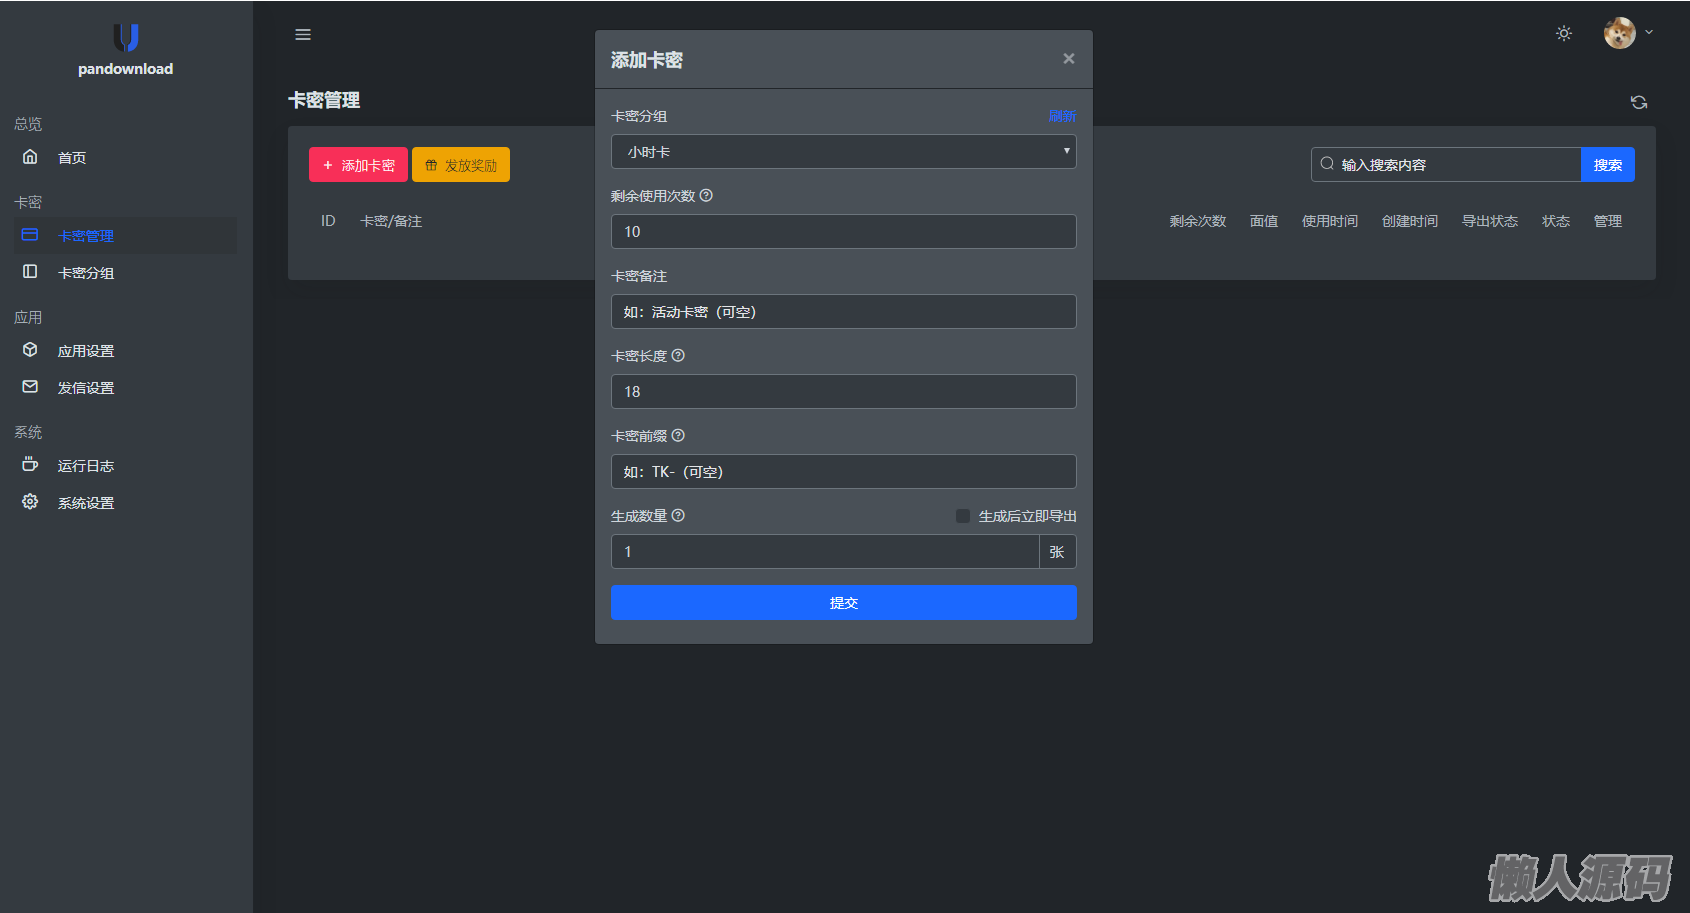Click the 状态 column header
This screenshot has height=913, width=1690.
(1556, 221)
